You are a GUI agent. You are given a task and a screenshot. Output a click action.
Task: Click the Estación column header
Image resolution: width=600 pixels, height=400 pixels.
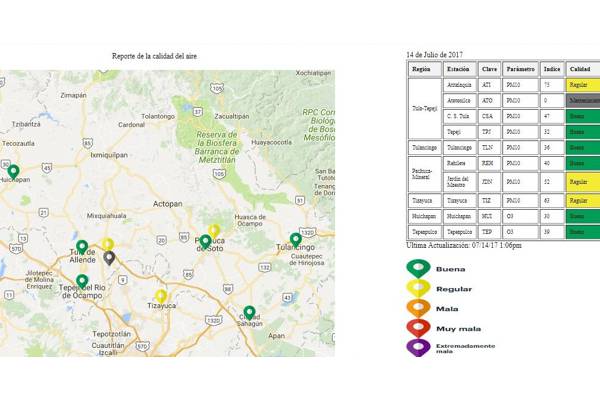click(x=460, y=69)
